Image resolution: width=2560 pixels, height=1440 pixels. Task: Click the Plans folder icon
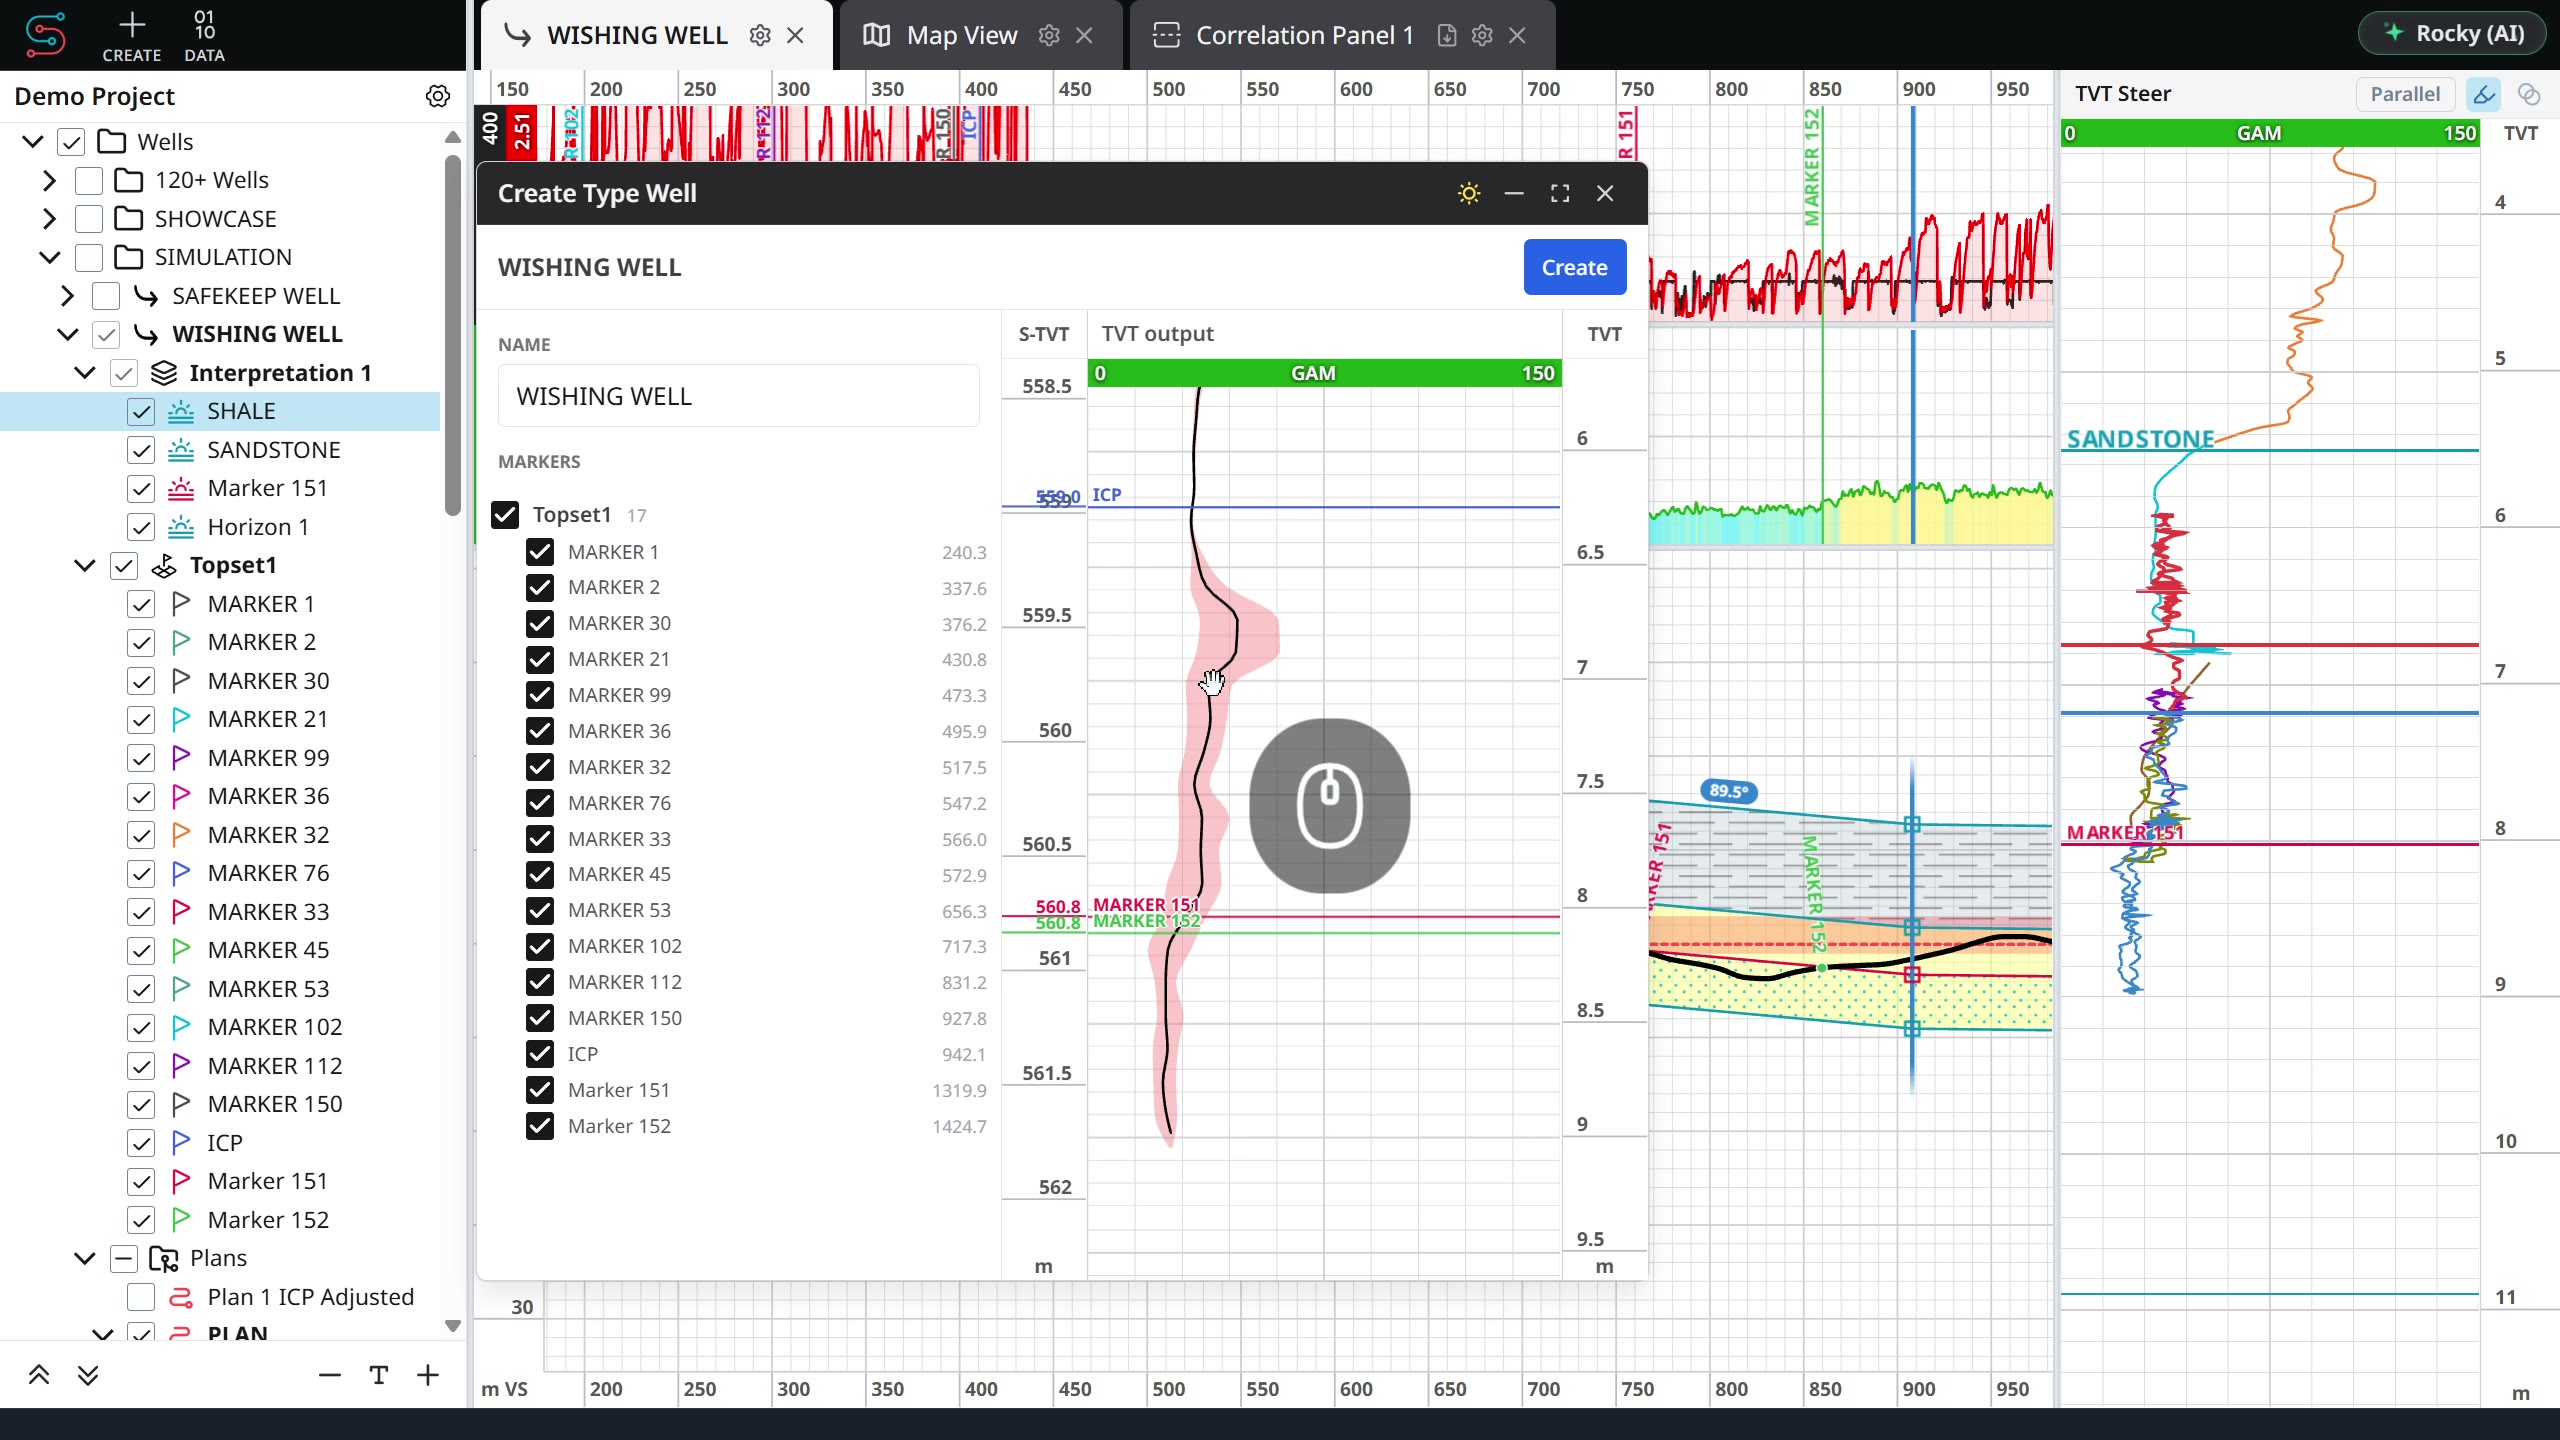pos(164,1258)
